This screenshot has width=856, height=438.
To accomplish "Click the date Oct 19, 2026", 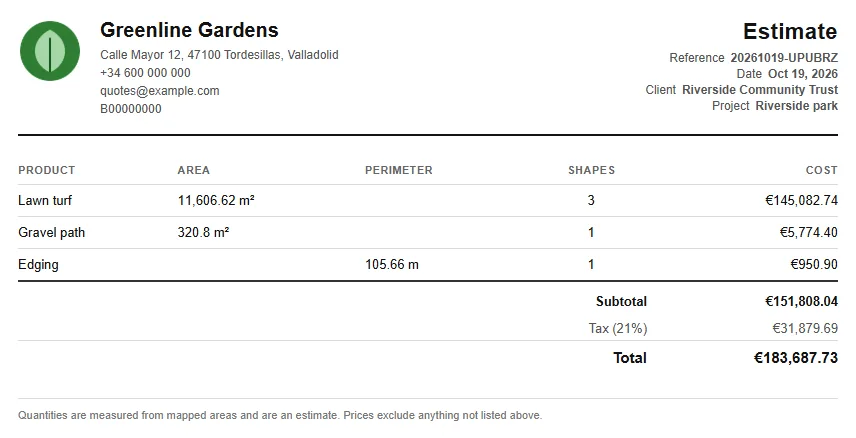I will click(802, 74).
